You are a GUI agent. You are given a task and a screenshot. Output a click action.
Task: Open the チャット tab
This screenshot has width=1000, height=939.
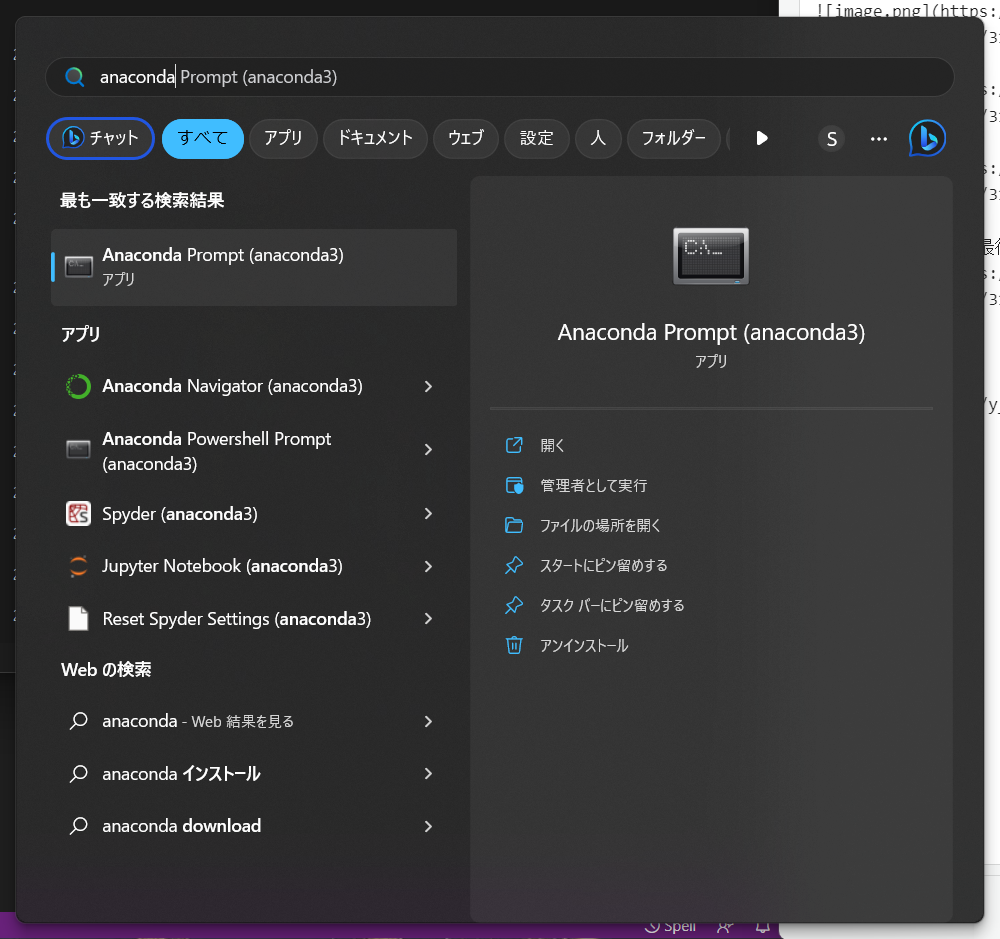click(x=100, y=138)
